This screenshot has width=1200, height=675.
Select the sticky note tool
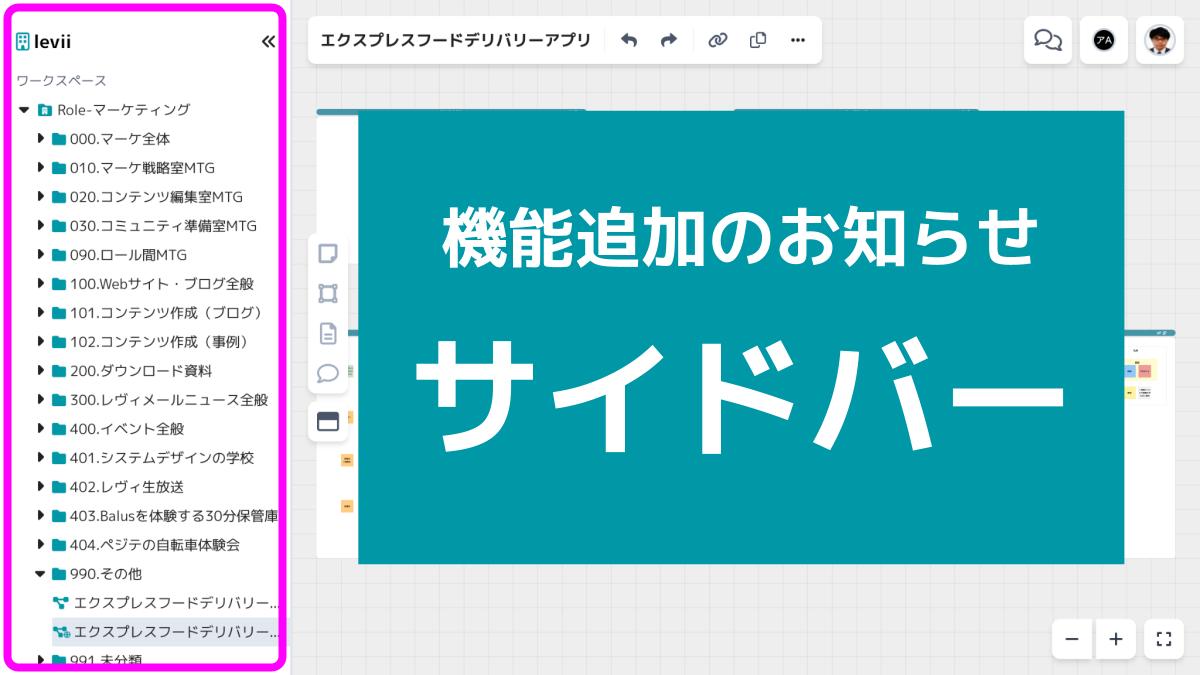(328, 254)
